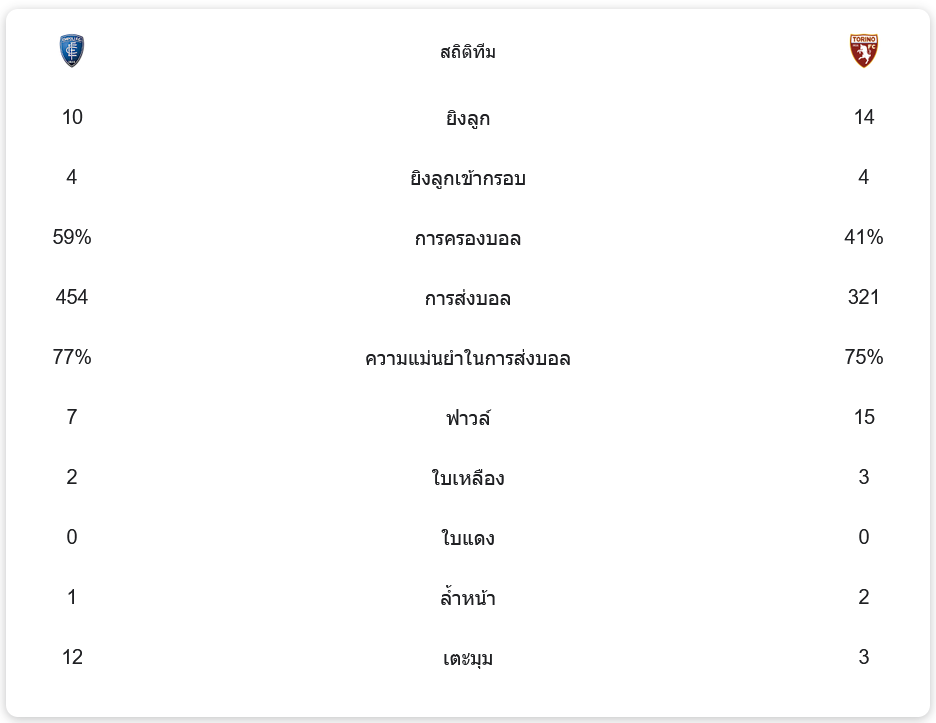The height and width of the screenshot is (723, 936).
Task: Select Empoli's 454 passes value
Action: coord(72,298)
